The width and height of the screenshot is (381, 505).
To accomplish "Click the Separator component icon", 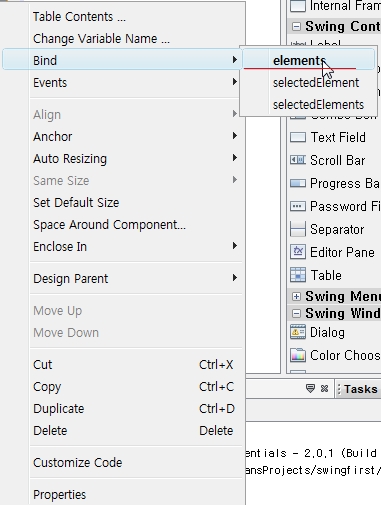I will coord(298,229).
